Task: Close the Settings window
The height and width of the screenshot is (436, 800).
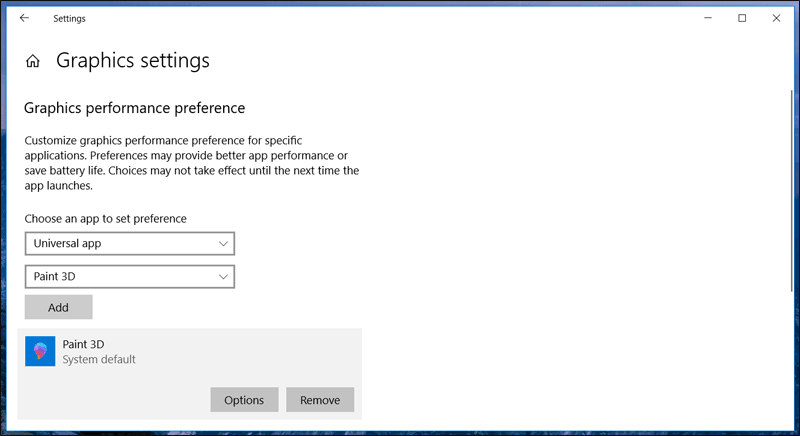Action: coord(777,18)
